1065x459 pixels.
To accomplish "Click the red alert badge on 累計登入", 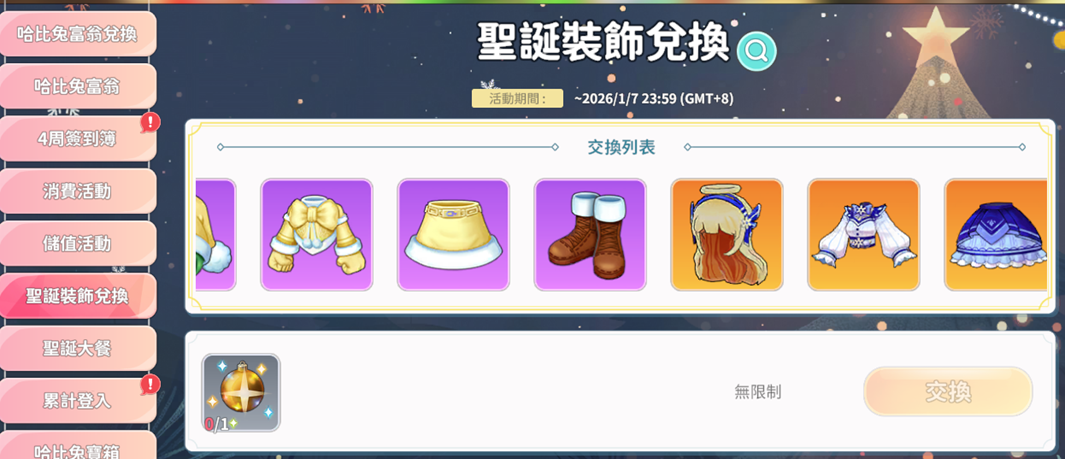I will coord(150,385).
